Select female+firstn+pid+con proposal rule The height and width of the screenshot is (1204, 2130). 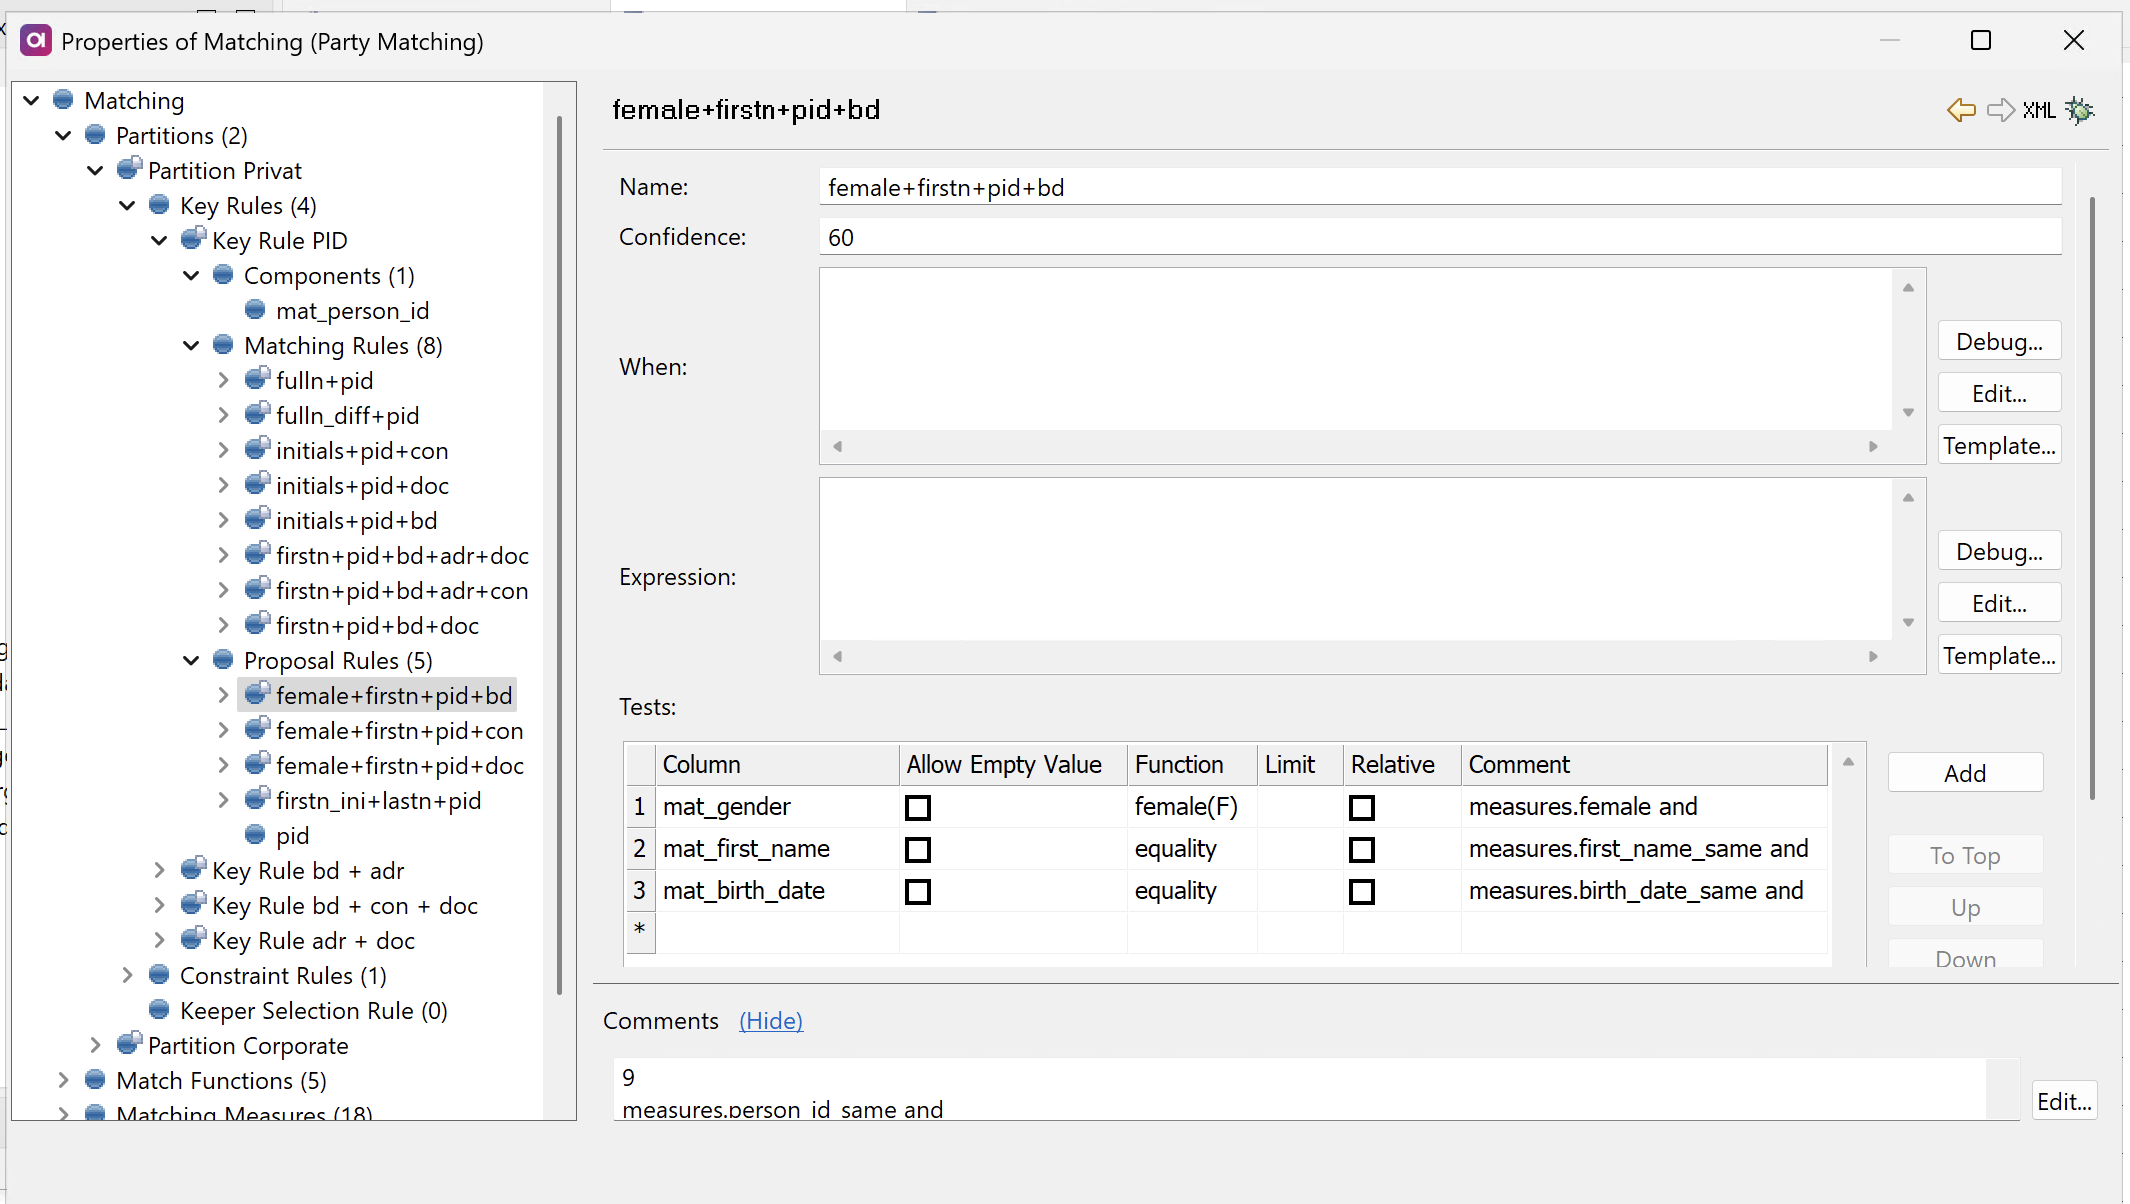[x=399, y=731]
